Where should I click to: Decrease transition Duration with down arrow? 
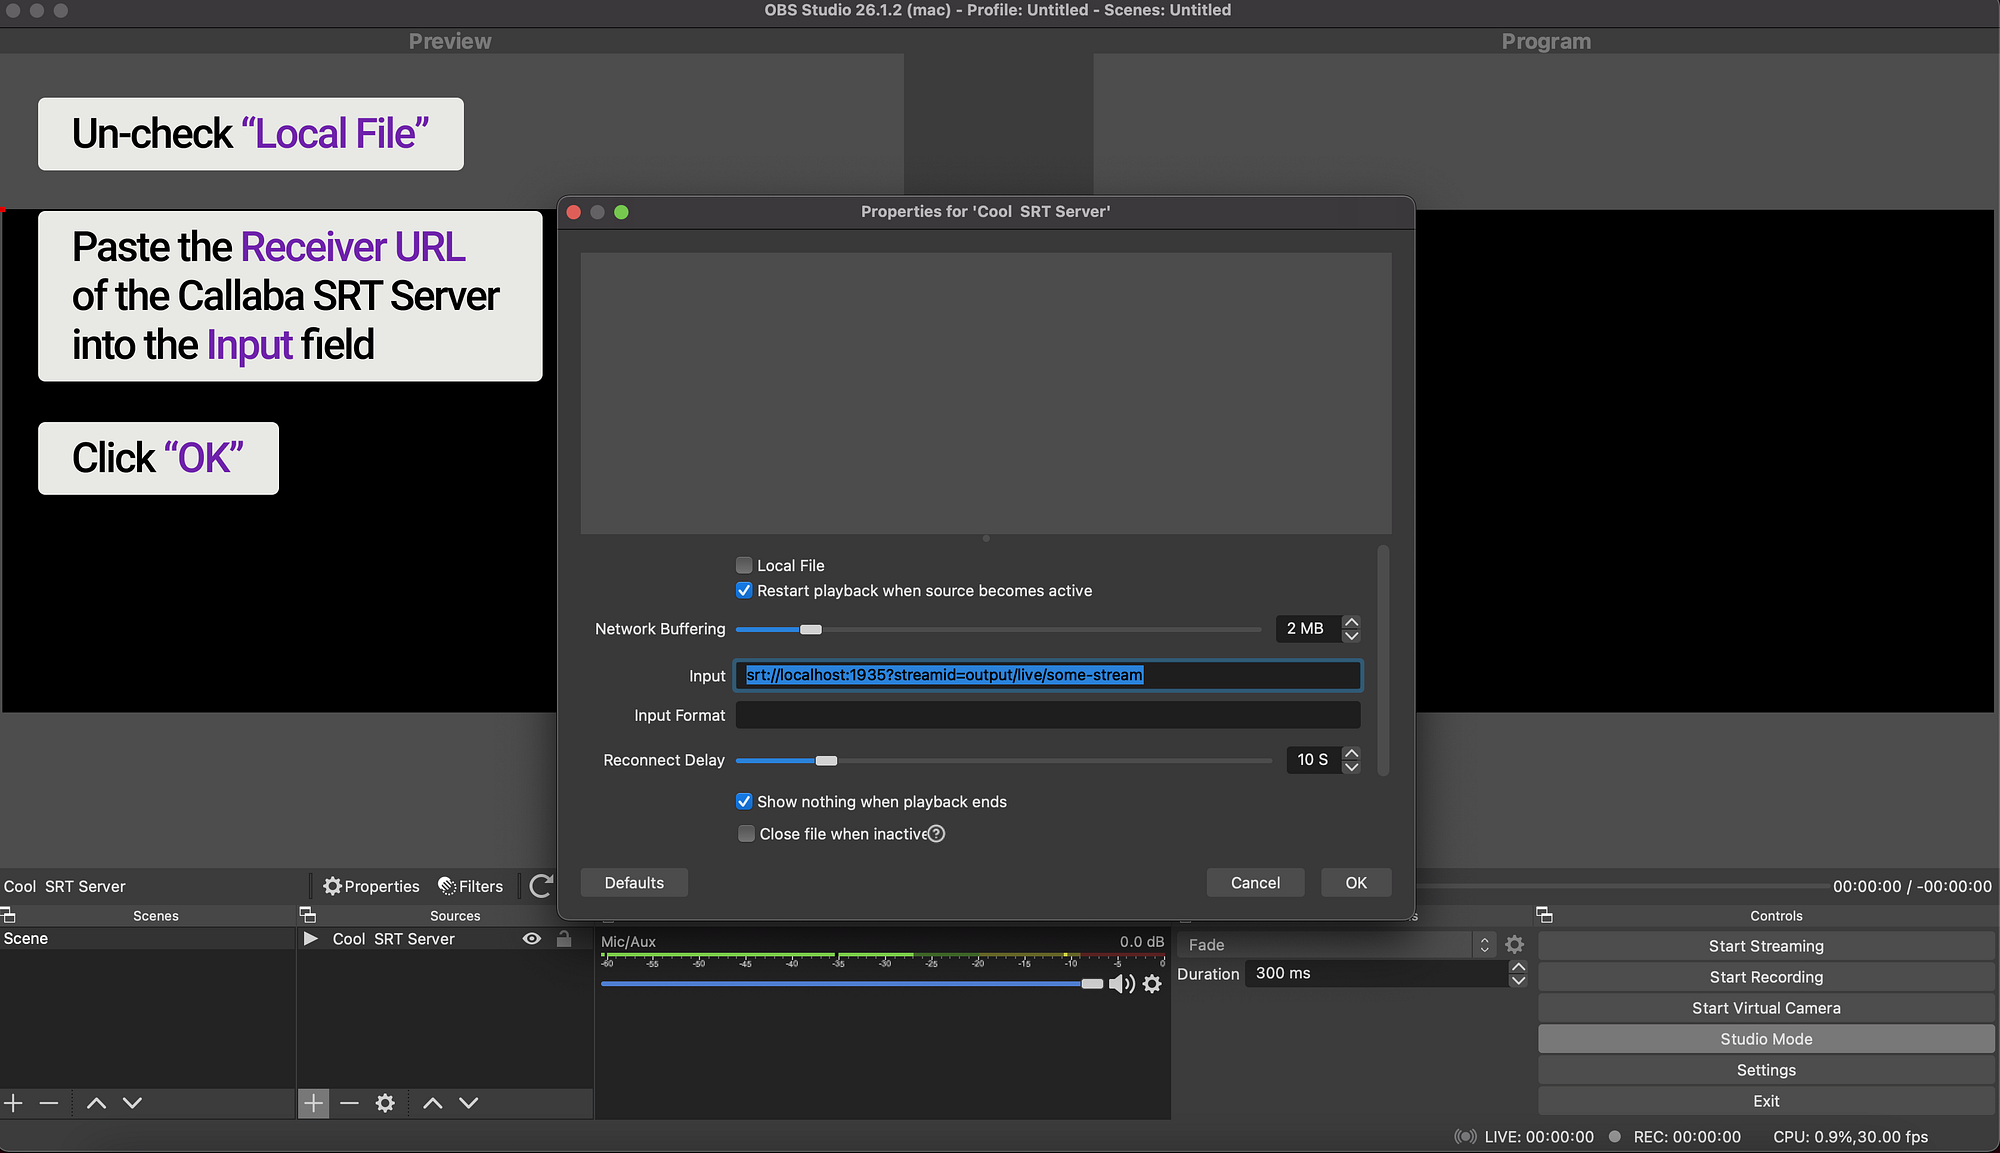(x=1518, y=981)
